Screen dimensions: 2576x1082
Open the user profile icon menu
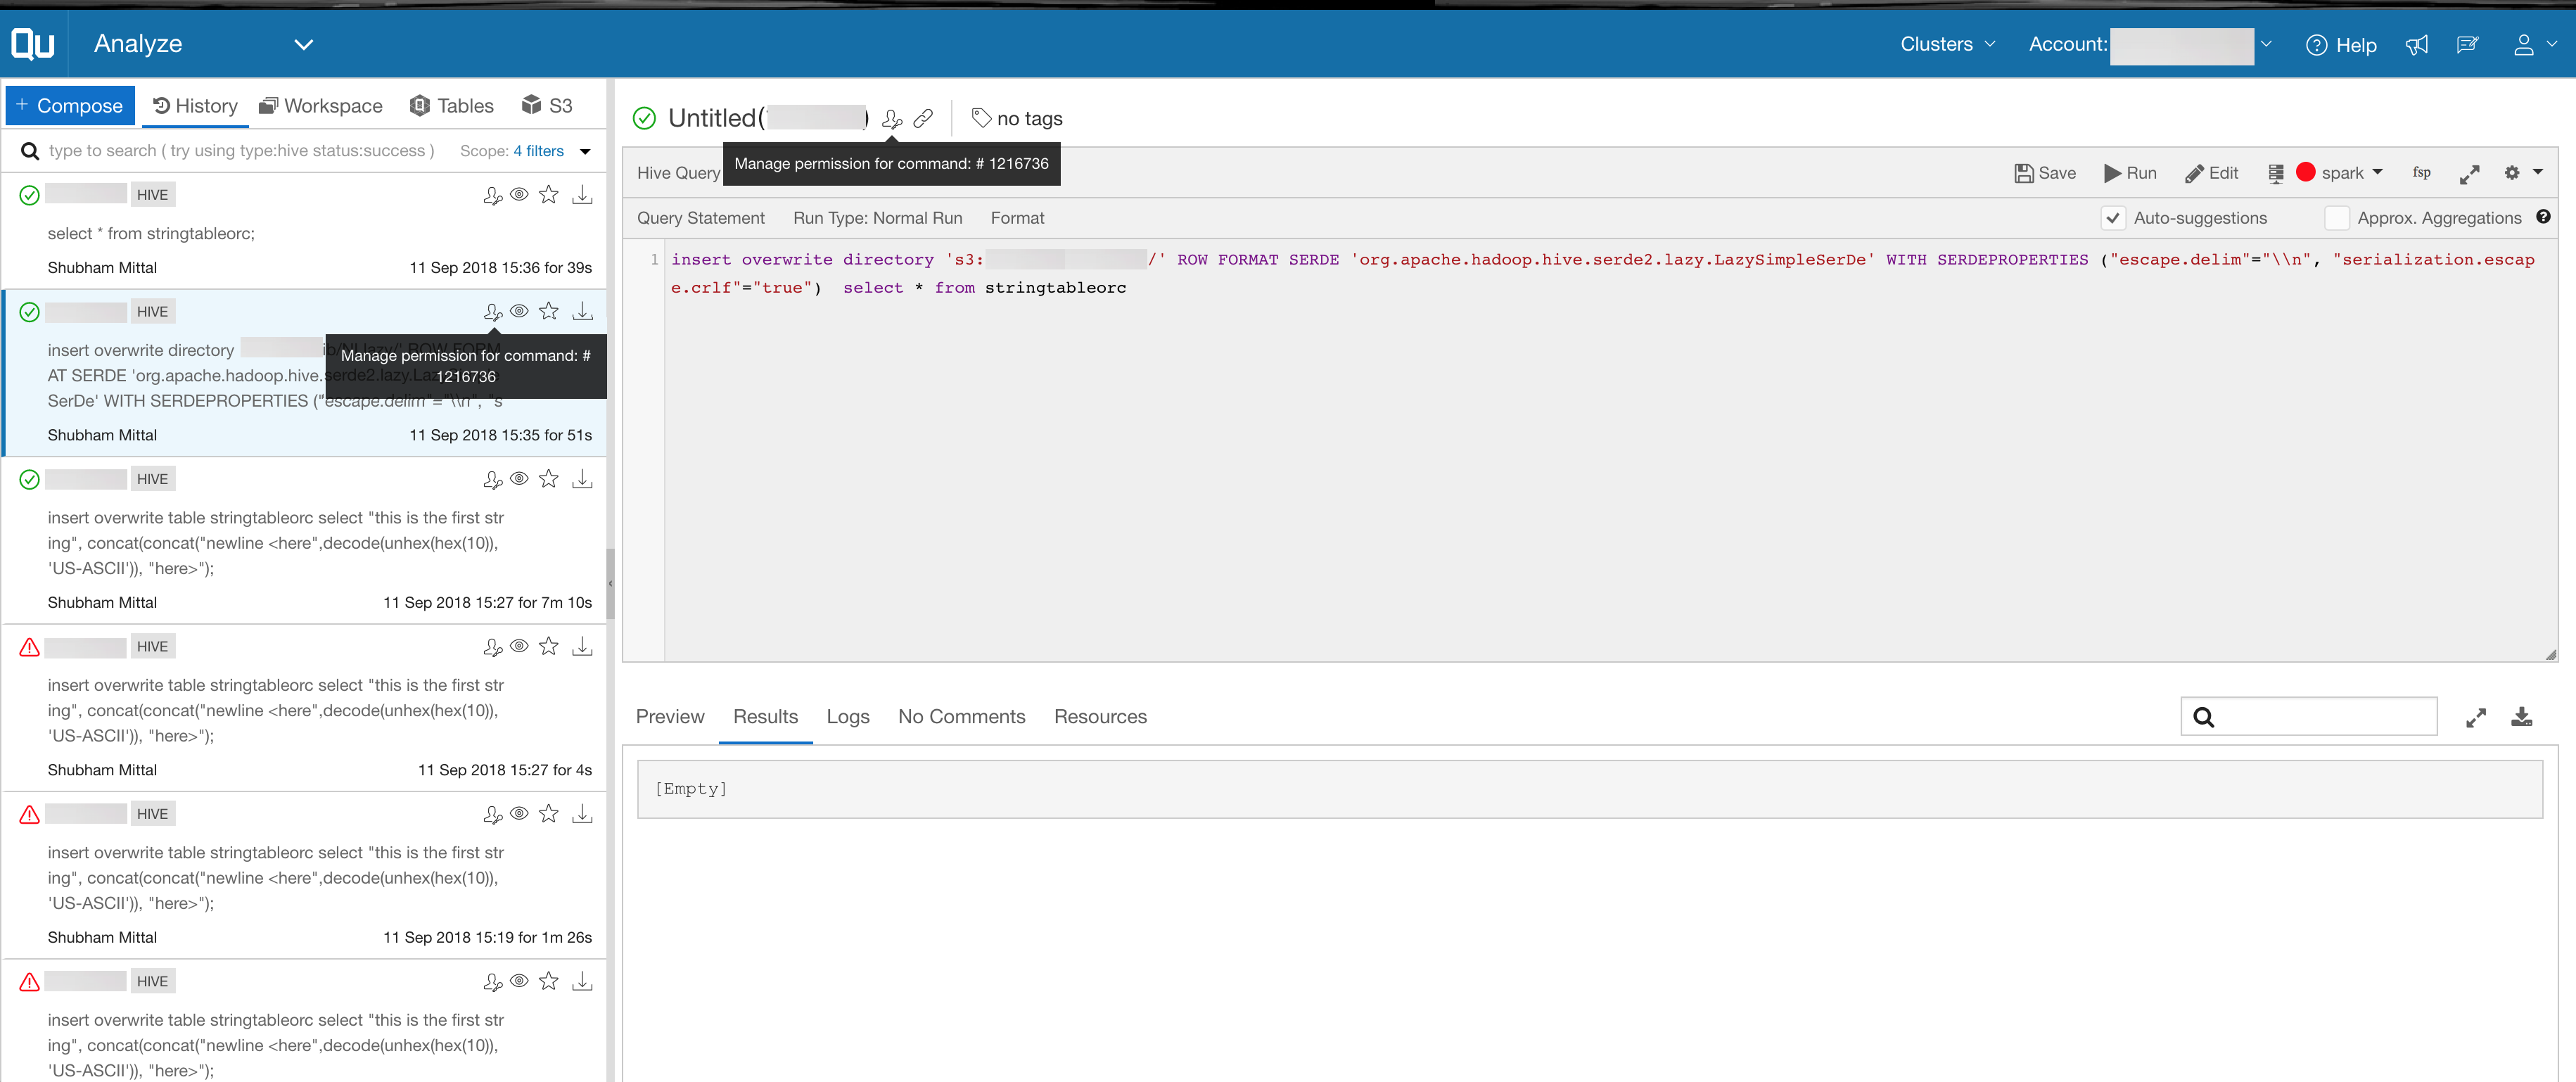pos(2523,45)
